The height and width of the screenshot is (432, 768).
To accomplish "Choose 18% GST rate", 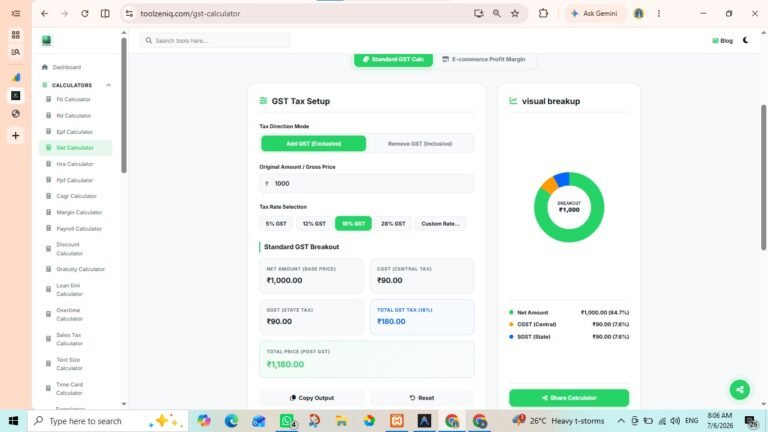I will coord(353,223).
